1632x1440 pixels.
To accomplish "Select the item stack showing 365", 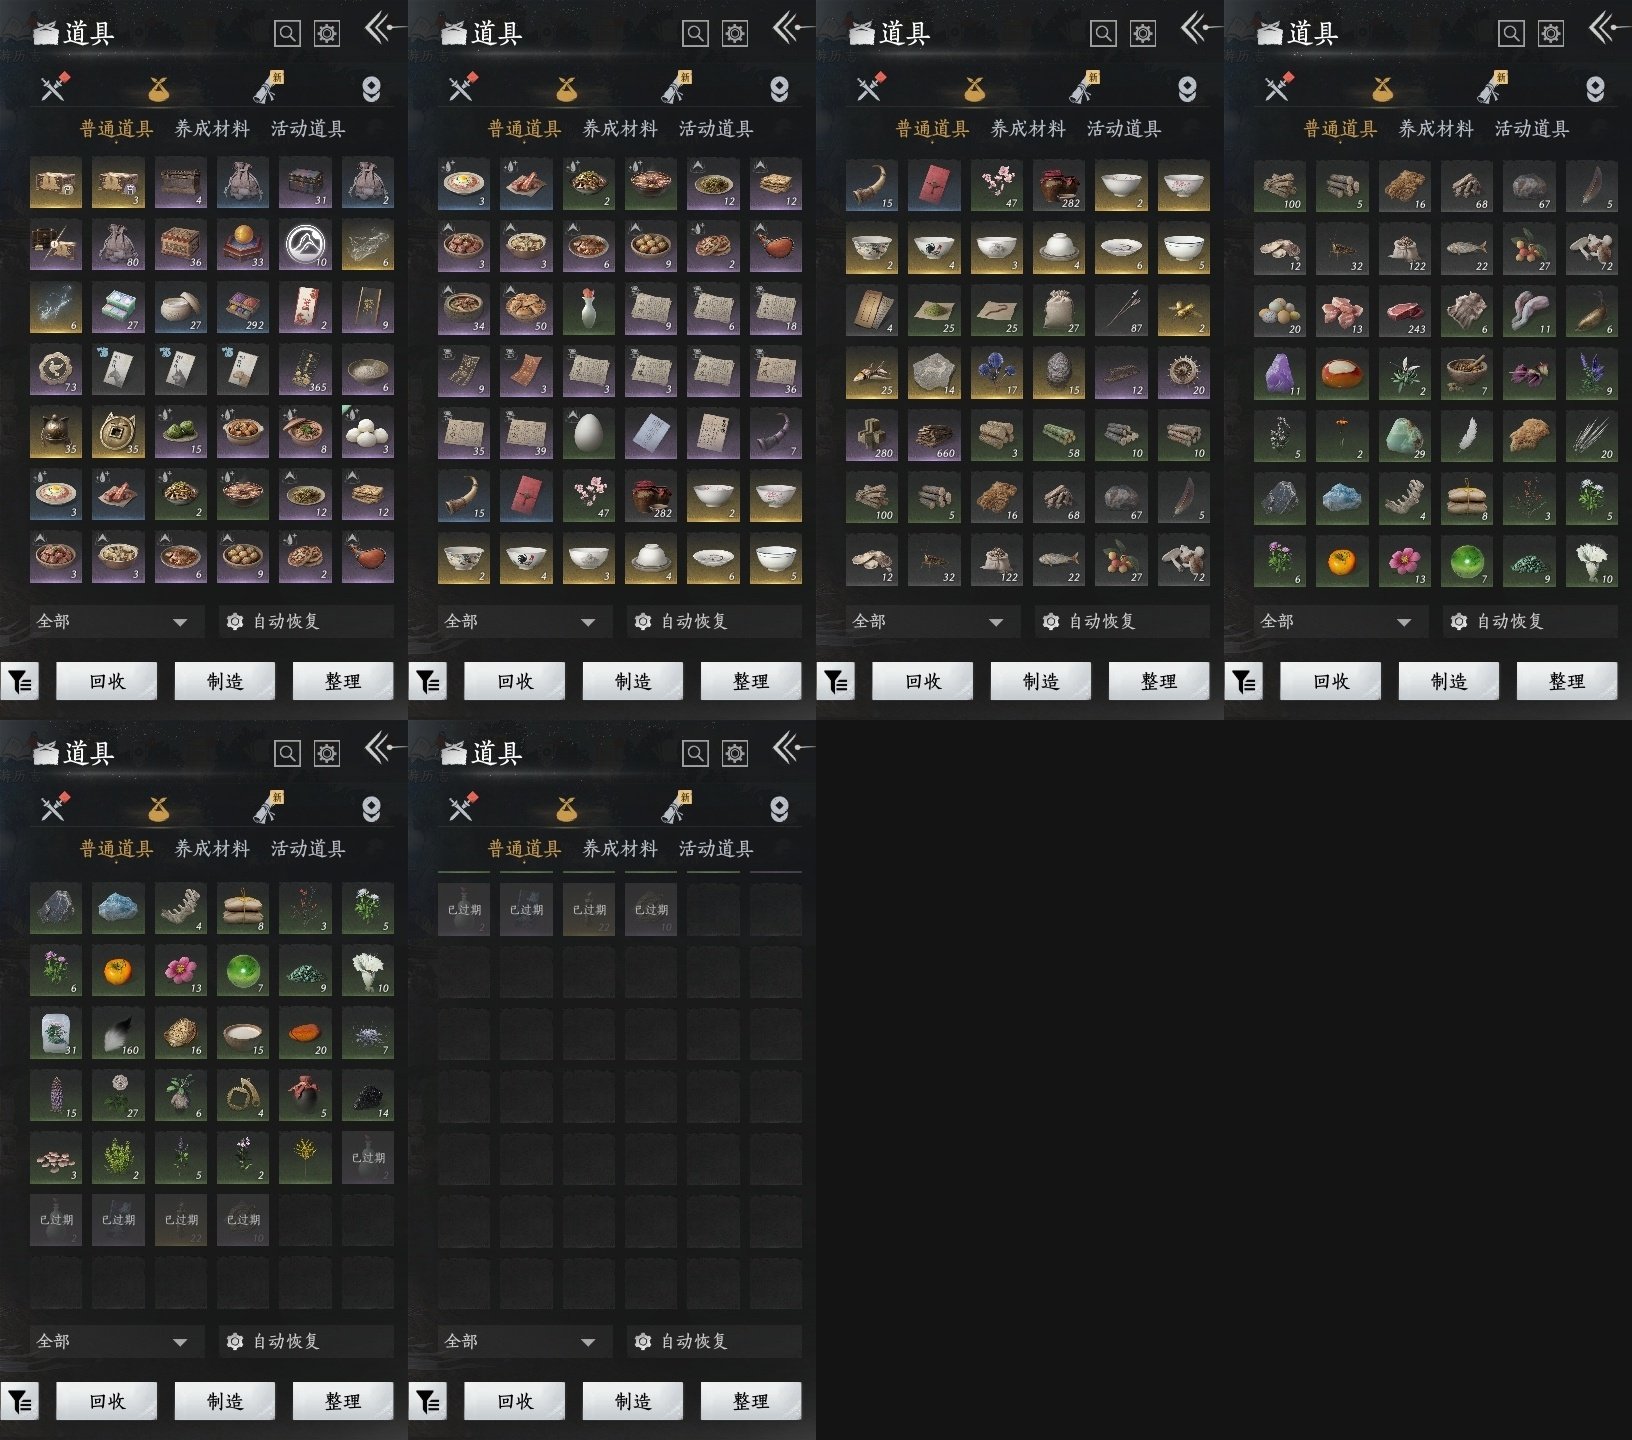I will pyautogui.click(x=305, y=369).
